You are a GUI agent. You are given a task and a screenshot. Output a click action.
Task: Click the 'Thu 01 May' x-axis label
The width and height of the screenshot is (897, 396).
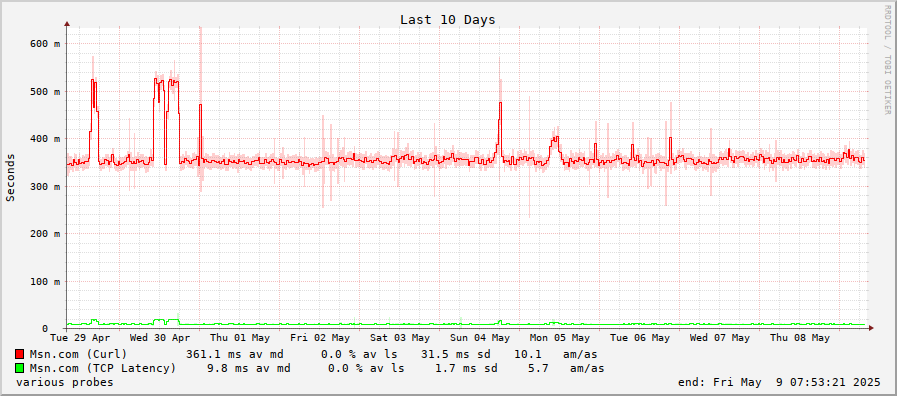pos(240,338)
